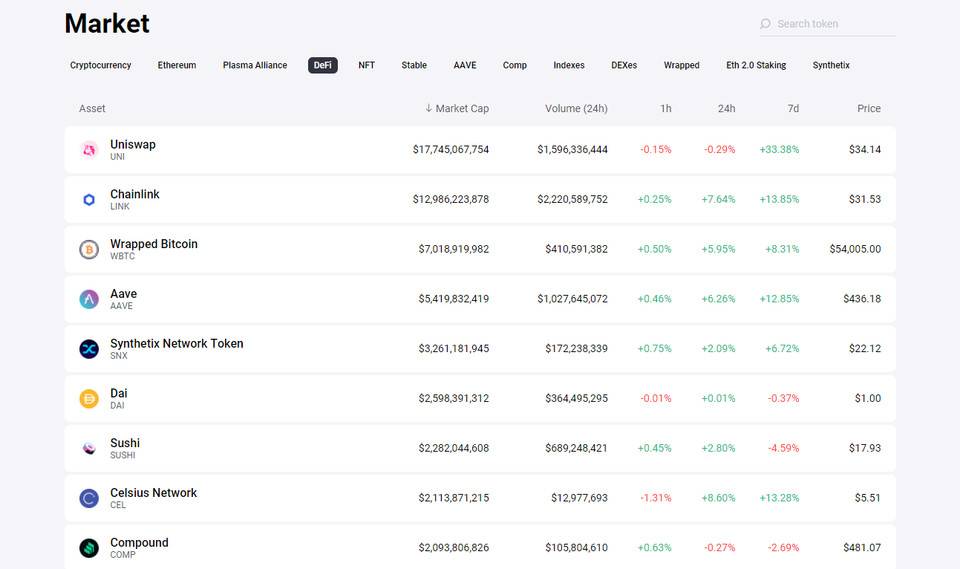
Task: Click the Dai coin icon
Action: pos(89,399)
